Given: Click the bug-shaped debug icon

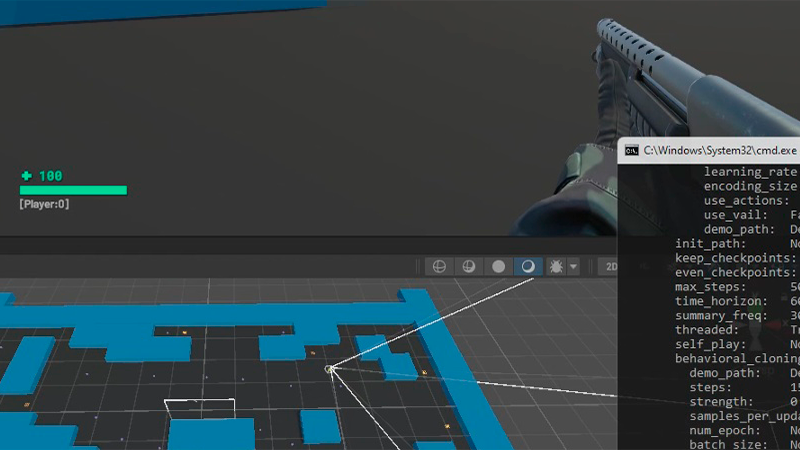Looking at the screenshot, I should click(556, 267).
